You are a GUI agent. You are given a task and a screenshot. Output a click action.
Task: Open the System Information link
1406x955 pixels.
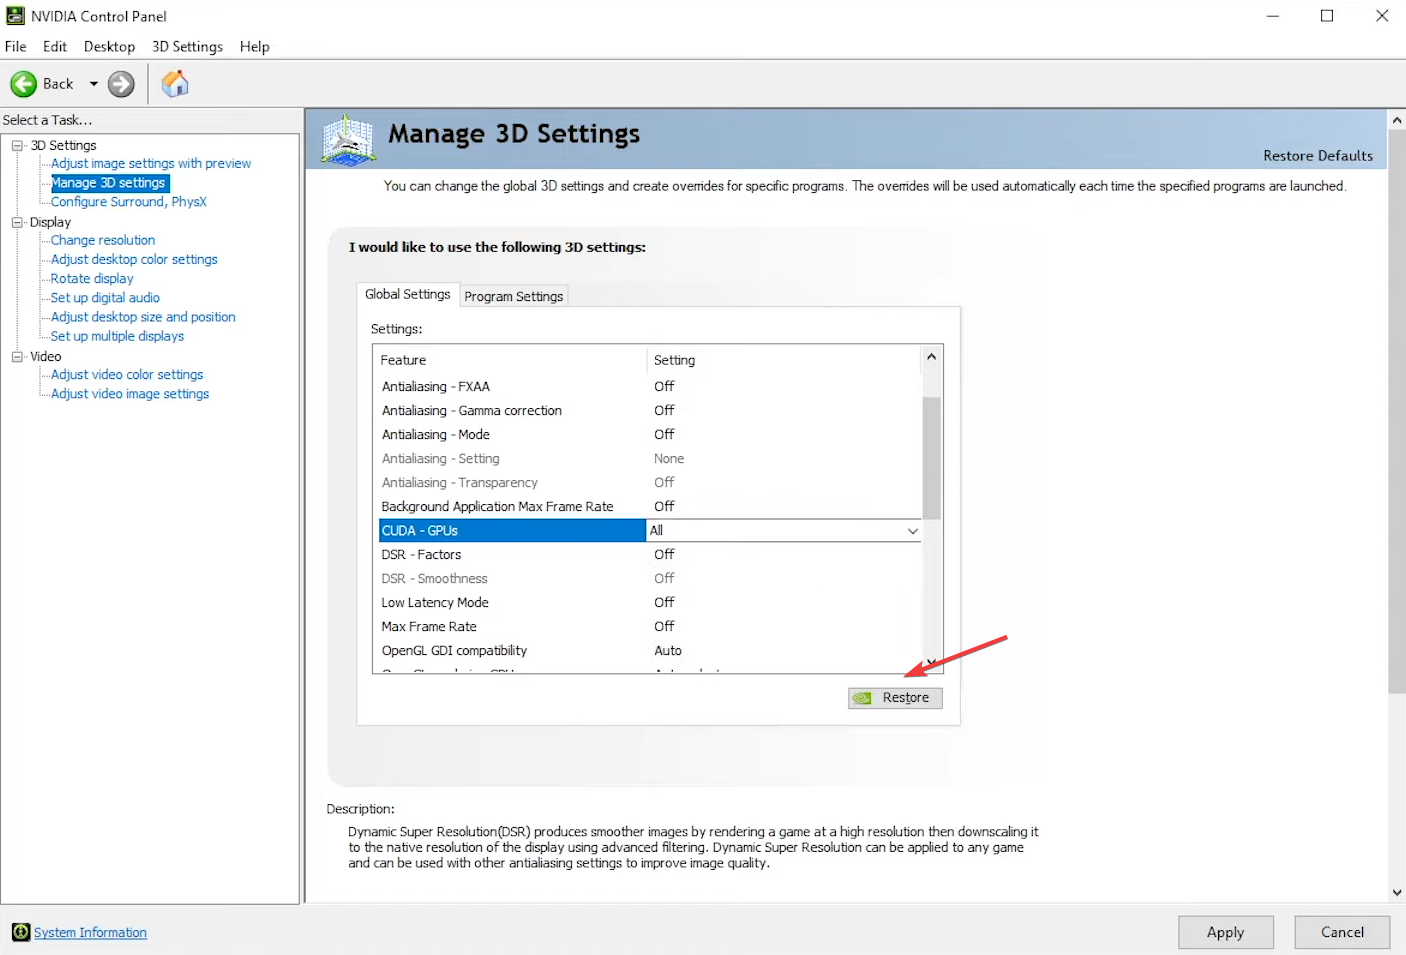pos(90,932)
